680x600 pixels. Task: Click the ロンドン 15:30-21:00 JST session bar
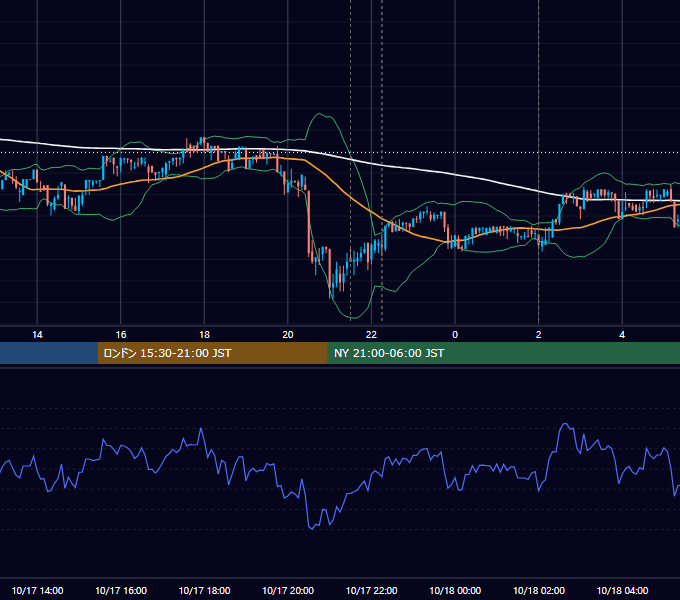212,353
